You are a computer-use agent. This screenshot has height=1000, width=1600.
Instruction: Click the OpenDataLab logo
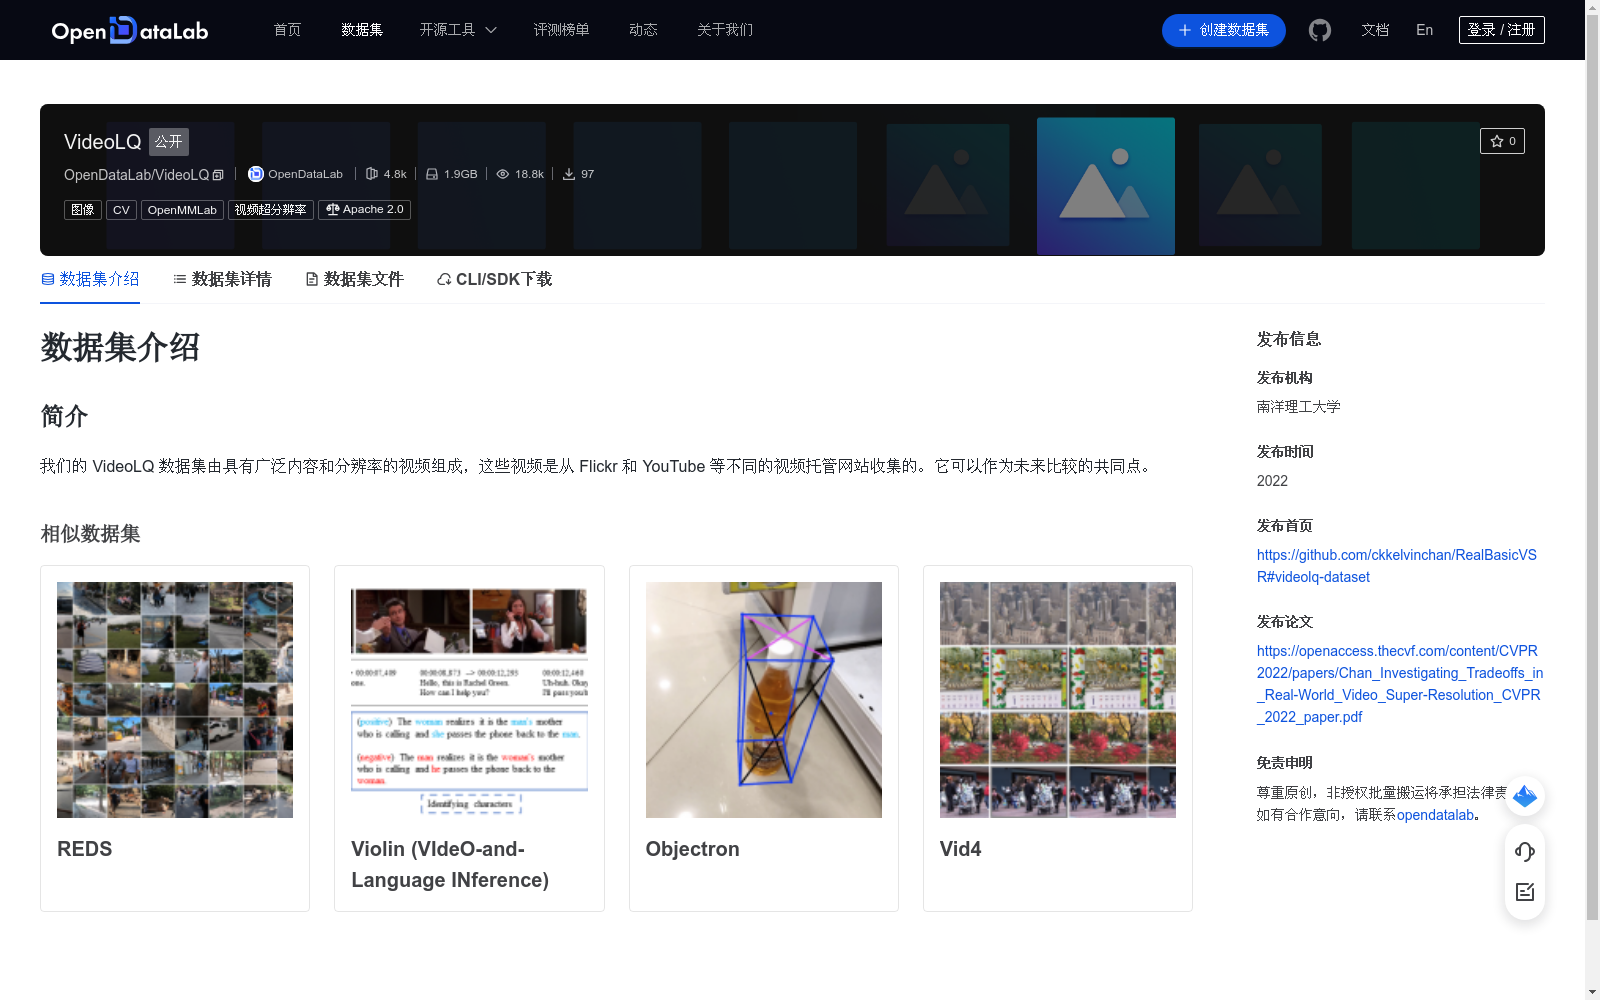click(x=130, y=30)
